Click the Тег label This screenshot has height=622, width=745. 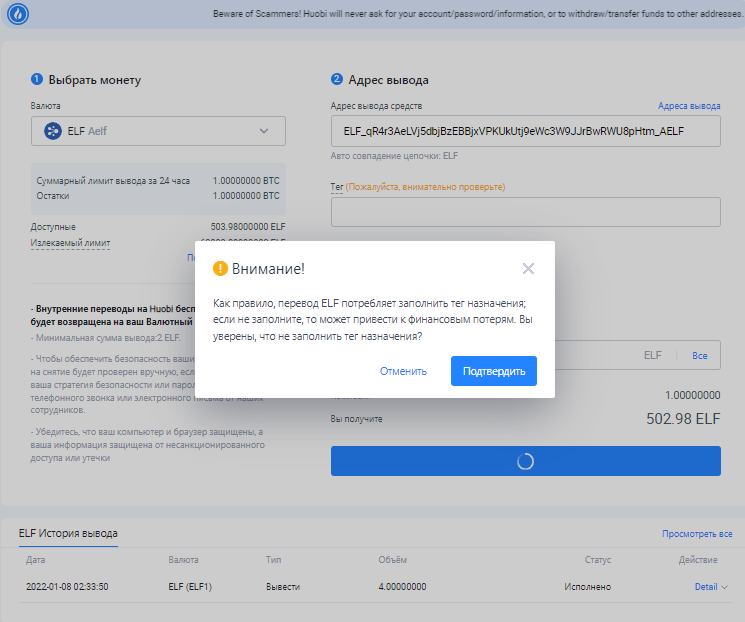click(336, 187)
